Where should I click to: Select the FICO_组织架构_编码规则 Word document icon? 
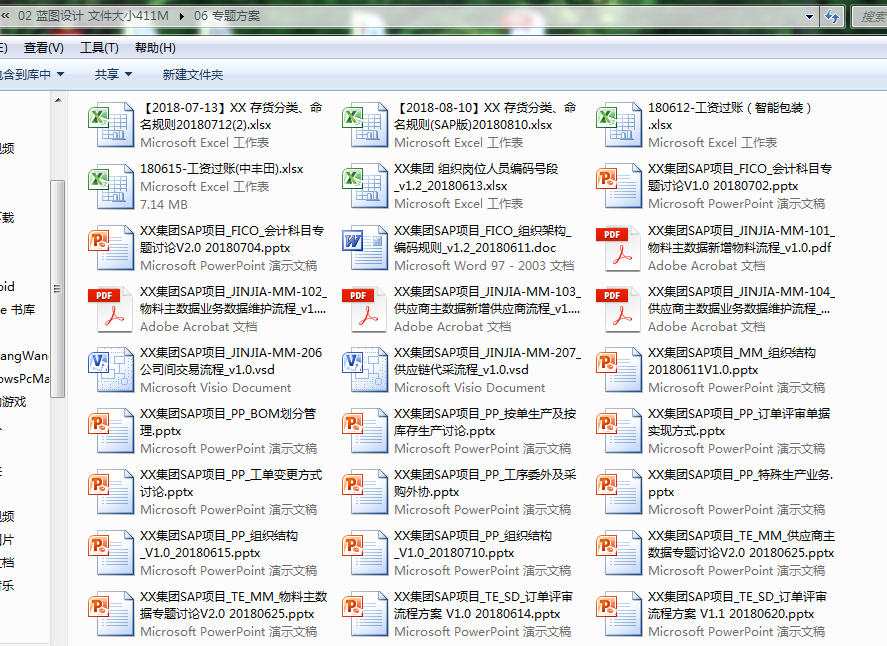click(x=364, y=248)
